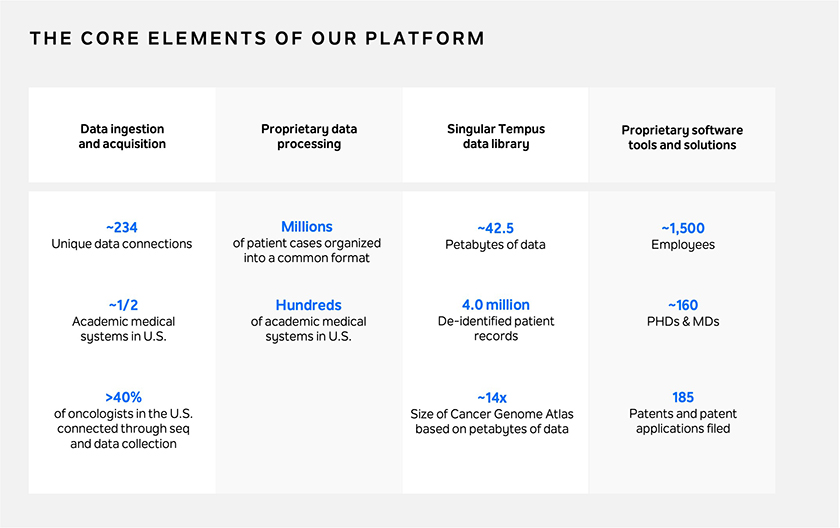Select the "De-identified patient records" text
840x528 pixels.
pos(496,328)
